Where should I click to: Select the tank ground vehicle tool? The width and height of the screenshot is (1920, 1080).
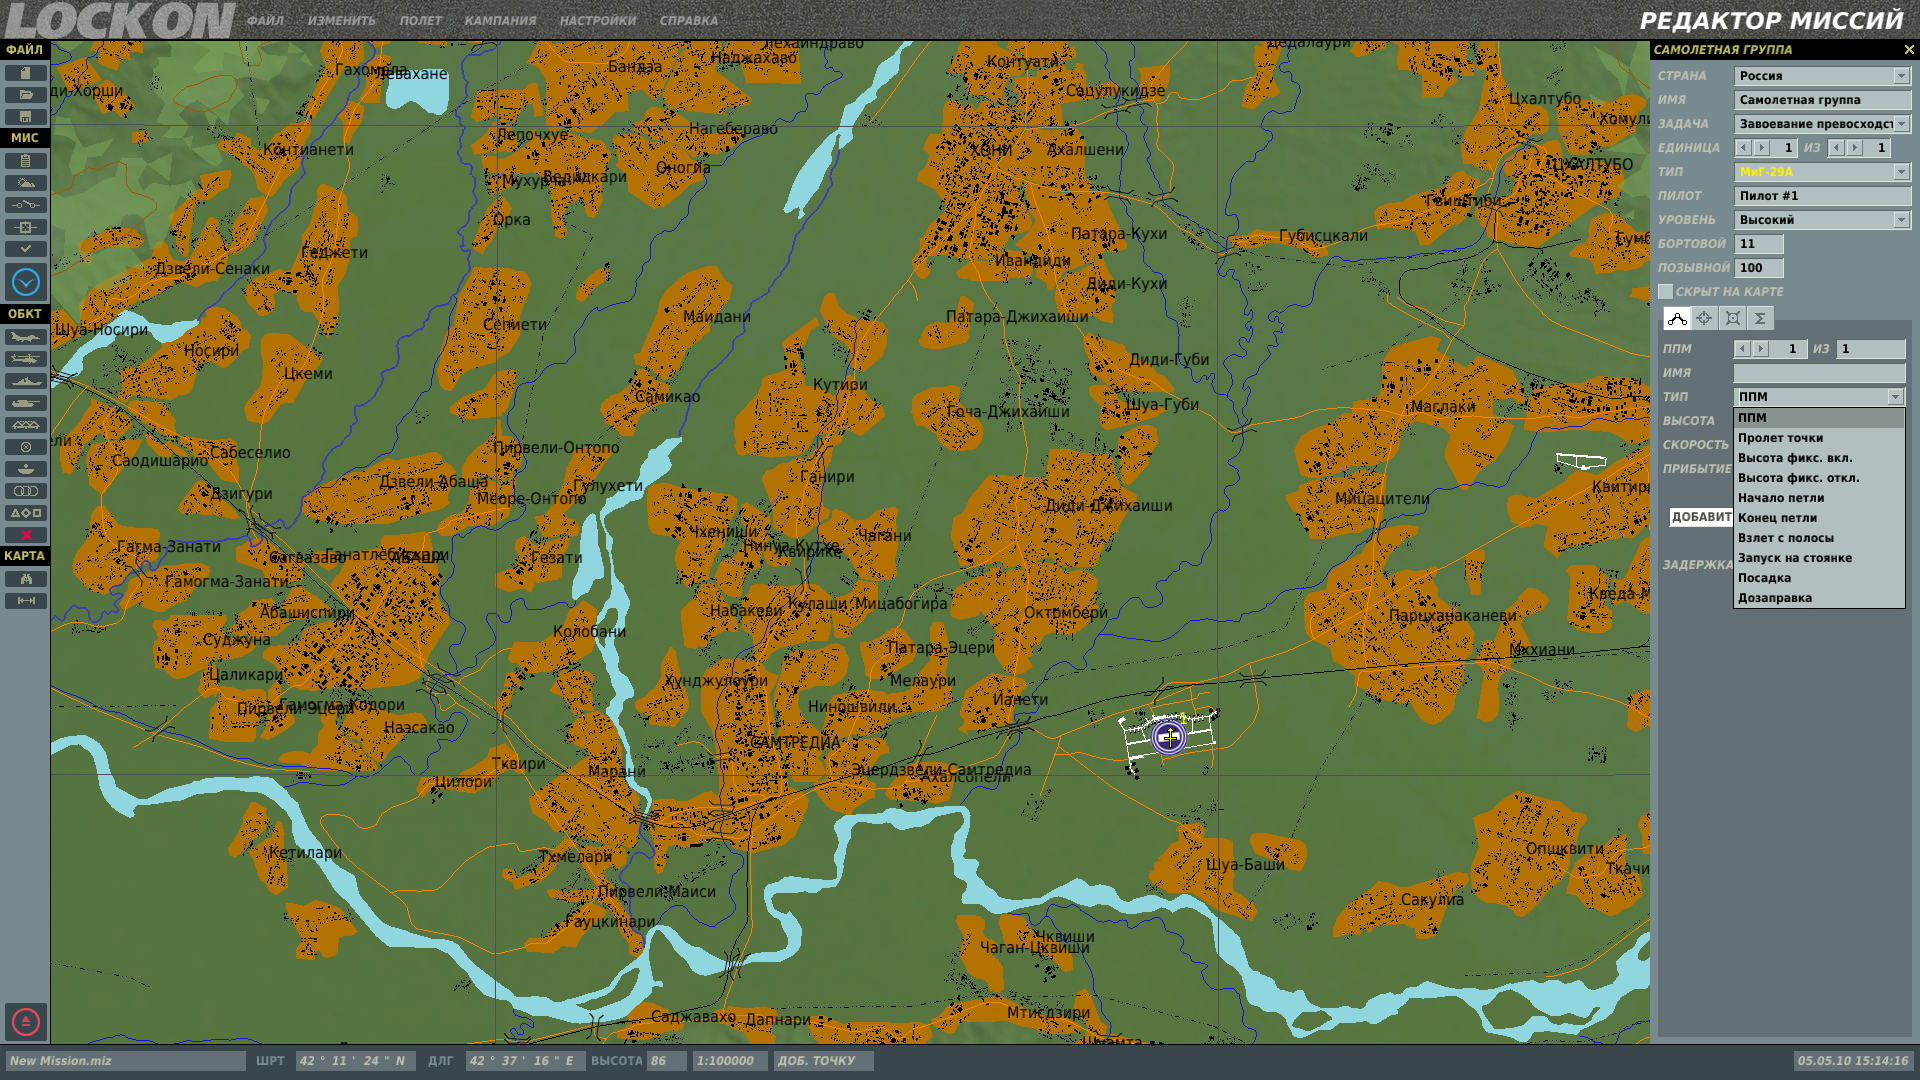click(26, 403)
